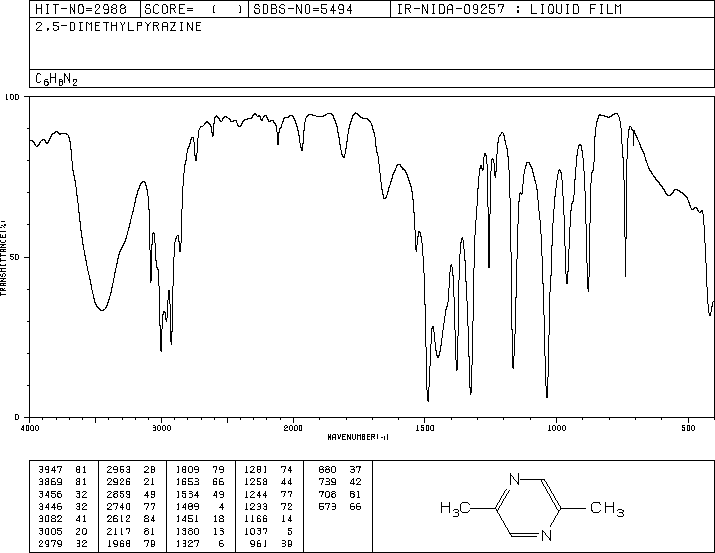Select peak table entry 708
This screenshot has width=715, height=553.
click(327, 494)
